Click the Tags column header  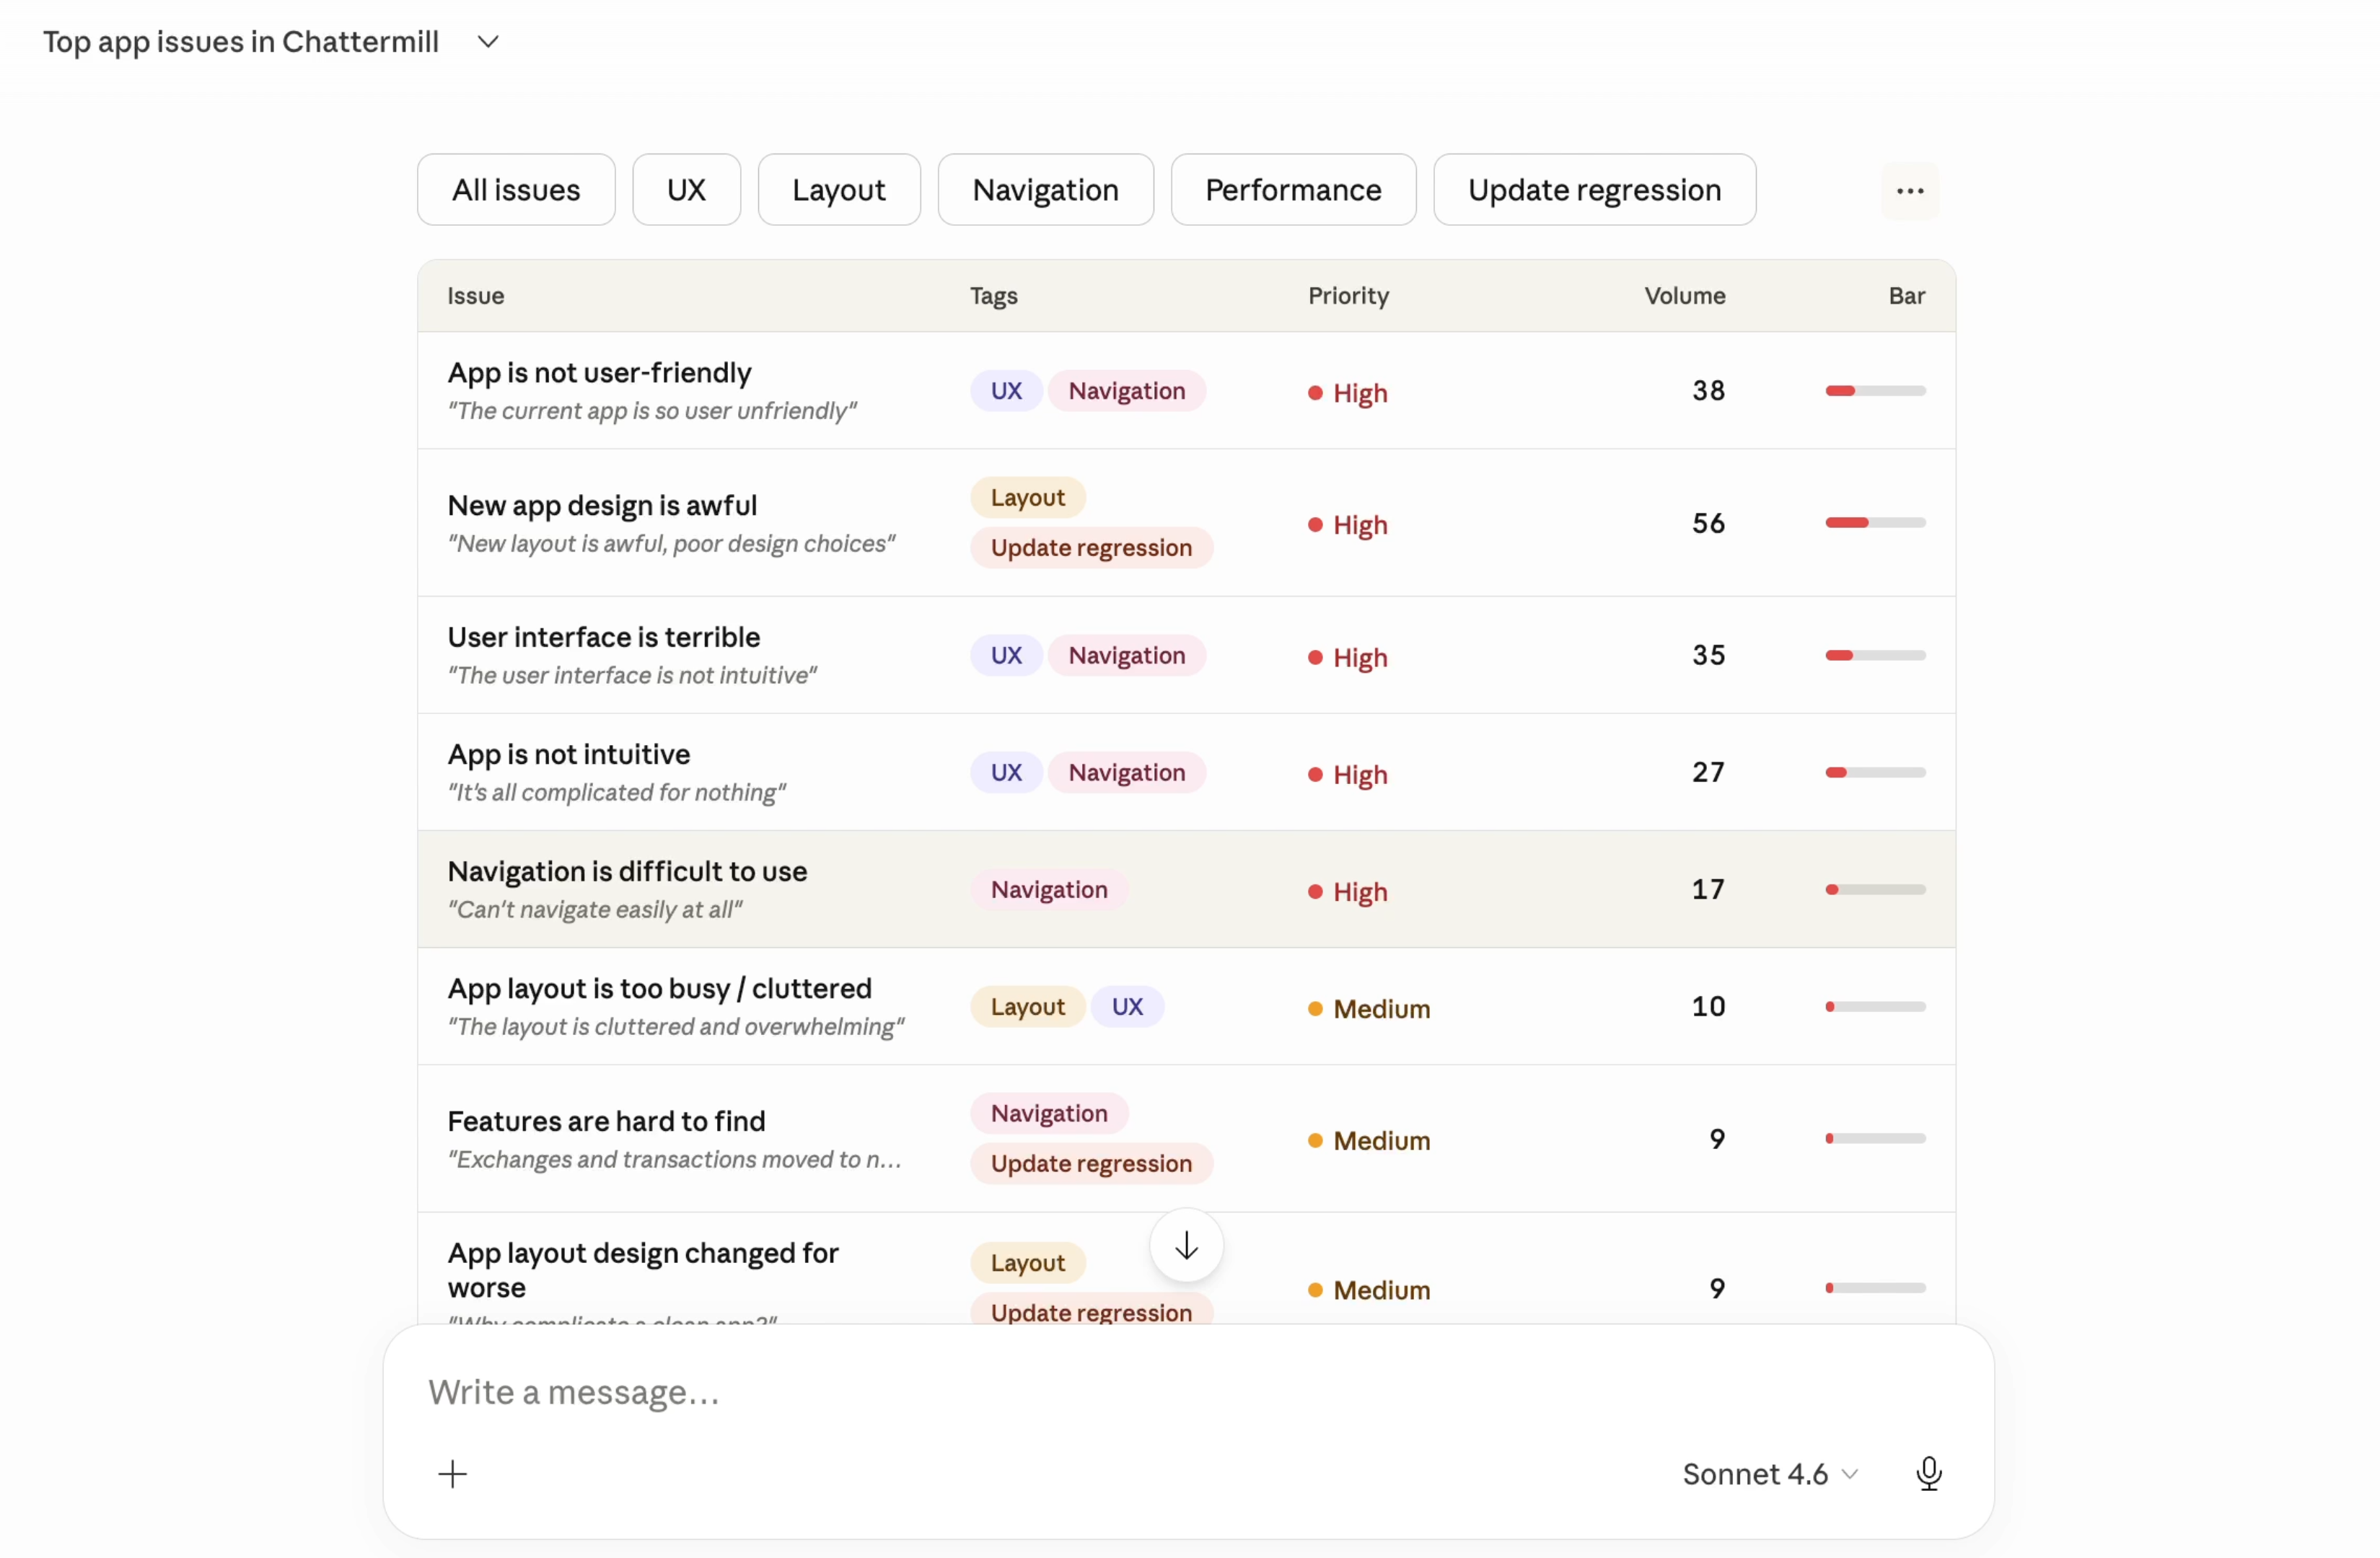(993, 296)
